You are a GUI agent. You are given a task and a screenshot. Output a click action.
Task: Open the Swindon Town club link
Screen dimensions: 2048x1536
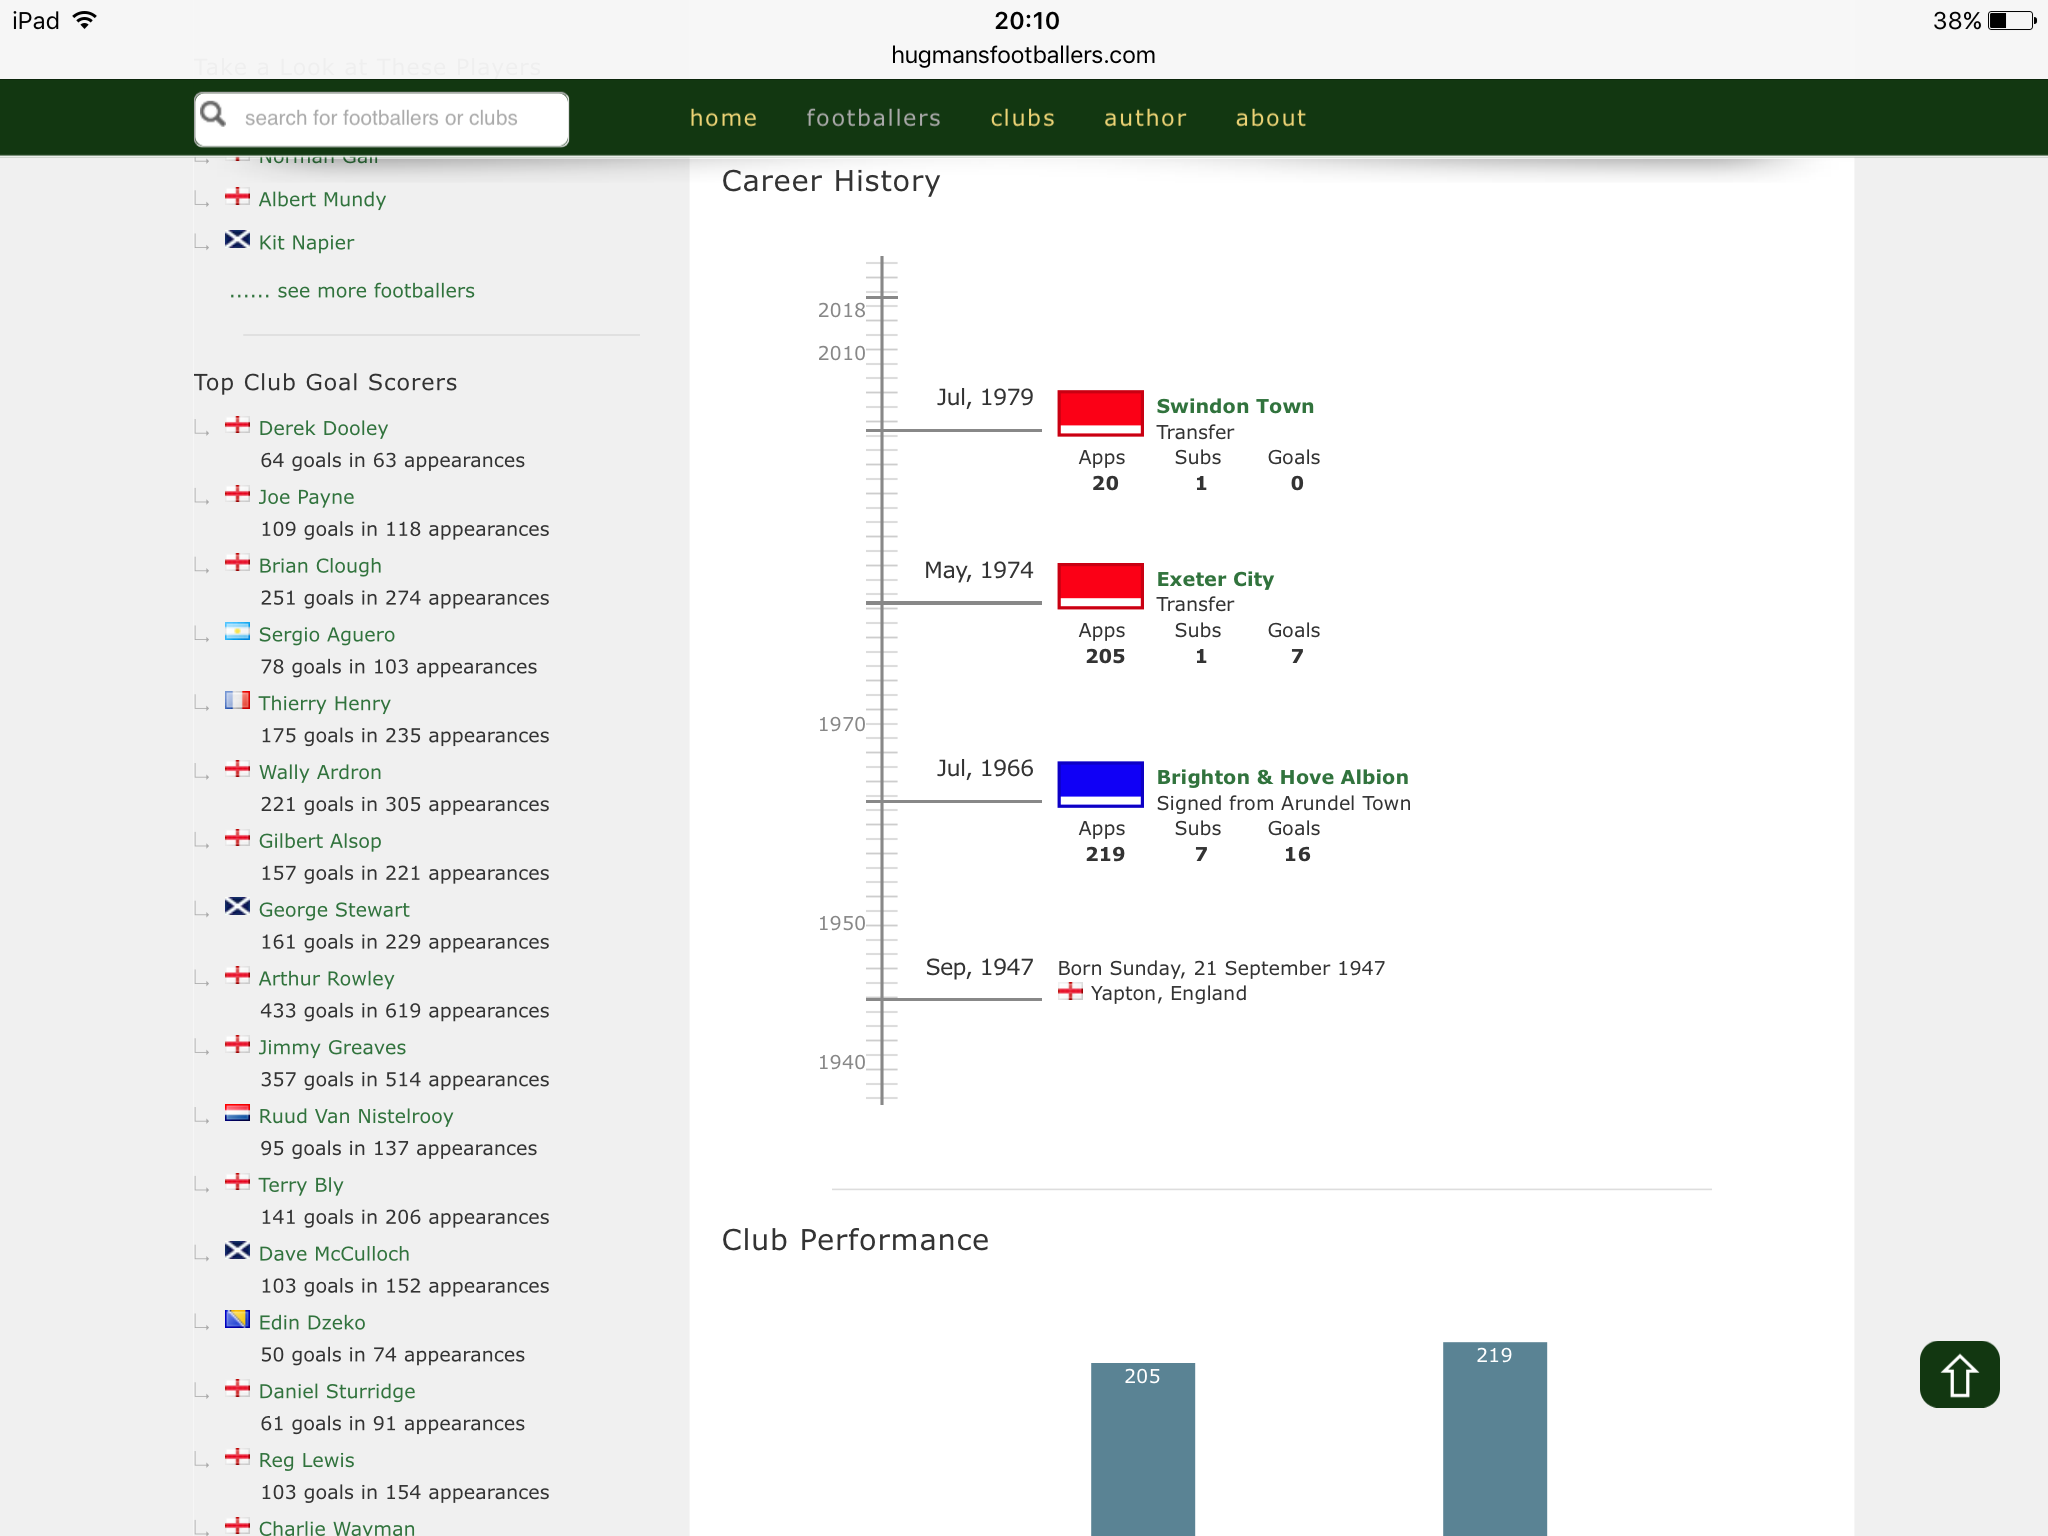(x=1235, y=406)
